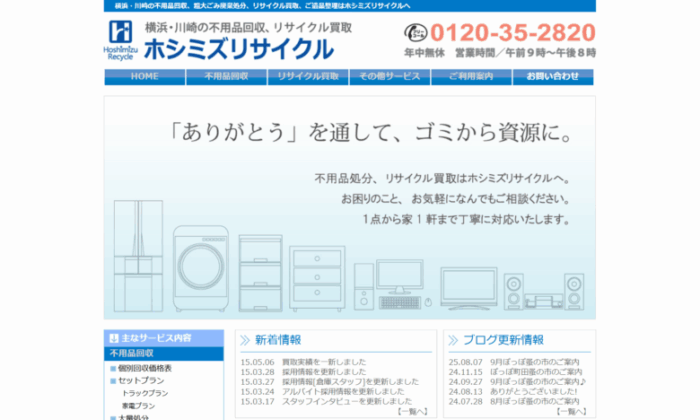This screenshot has height=420, width=700.
Task: Click the tagline 横浜・川崎の不用品回収、リサイクル買取
Action: (x=248, y=28)
